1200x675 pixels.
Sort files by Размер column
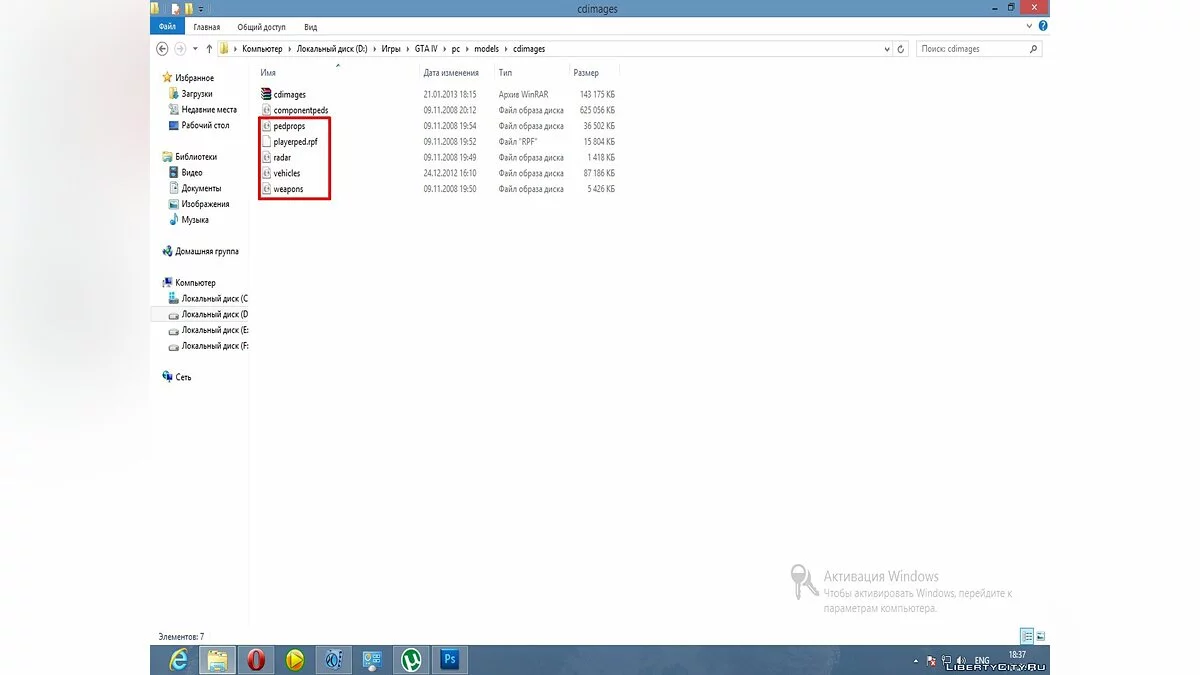pyautogui.click(x=586, y=73)
